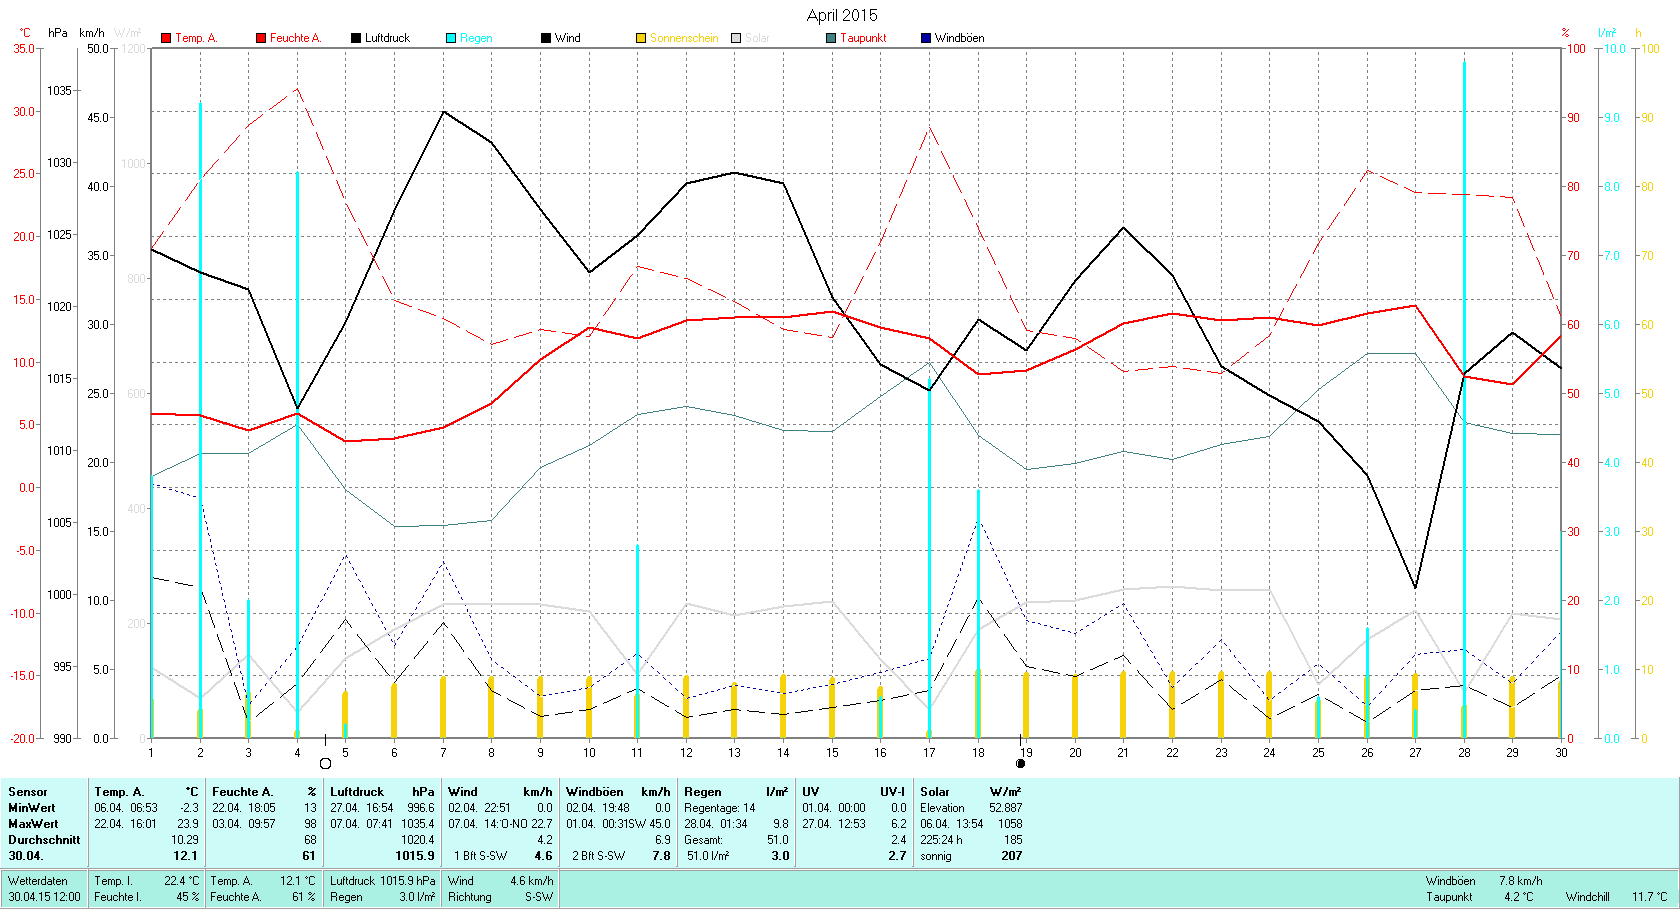Click the average pressure value 1020.4
Viewport: 1680px width, 909px height.
click(x=418, y=840)
